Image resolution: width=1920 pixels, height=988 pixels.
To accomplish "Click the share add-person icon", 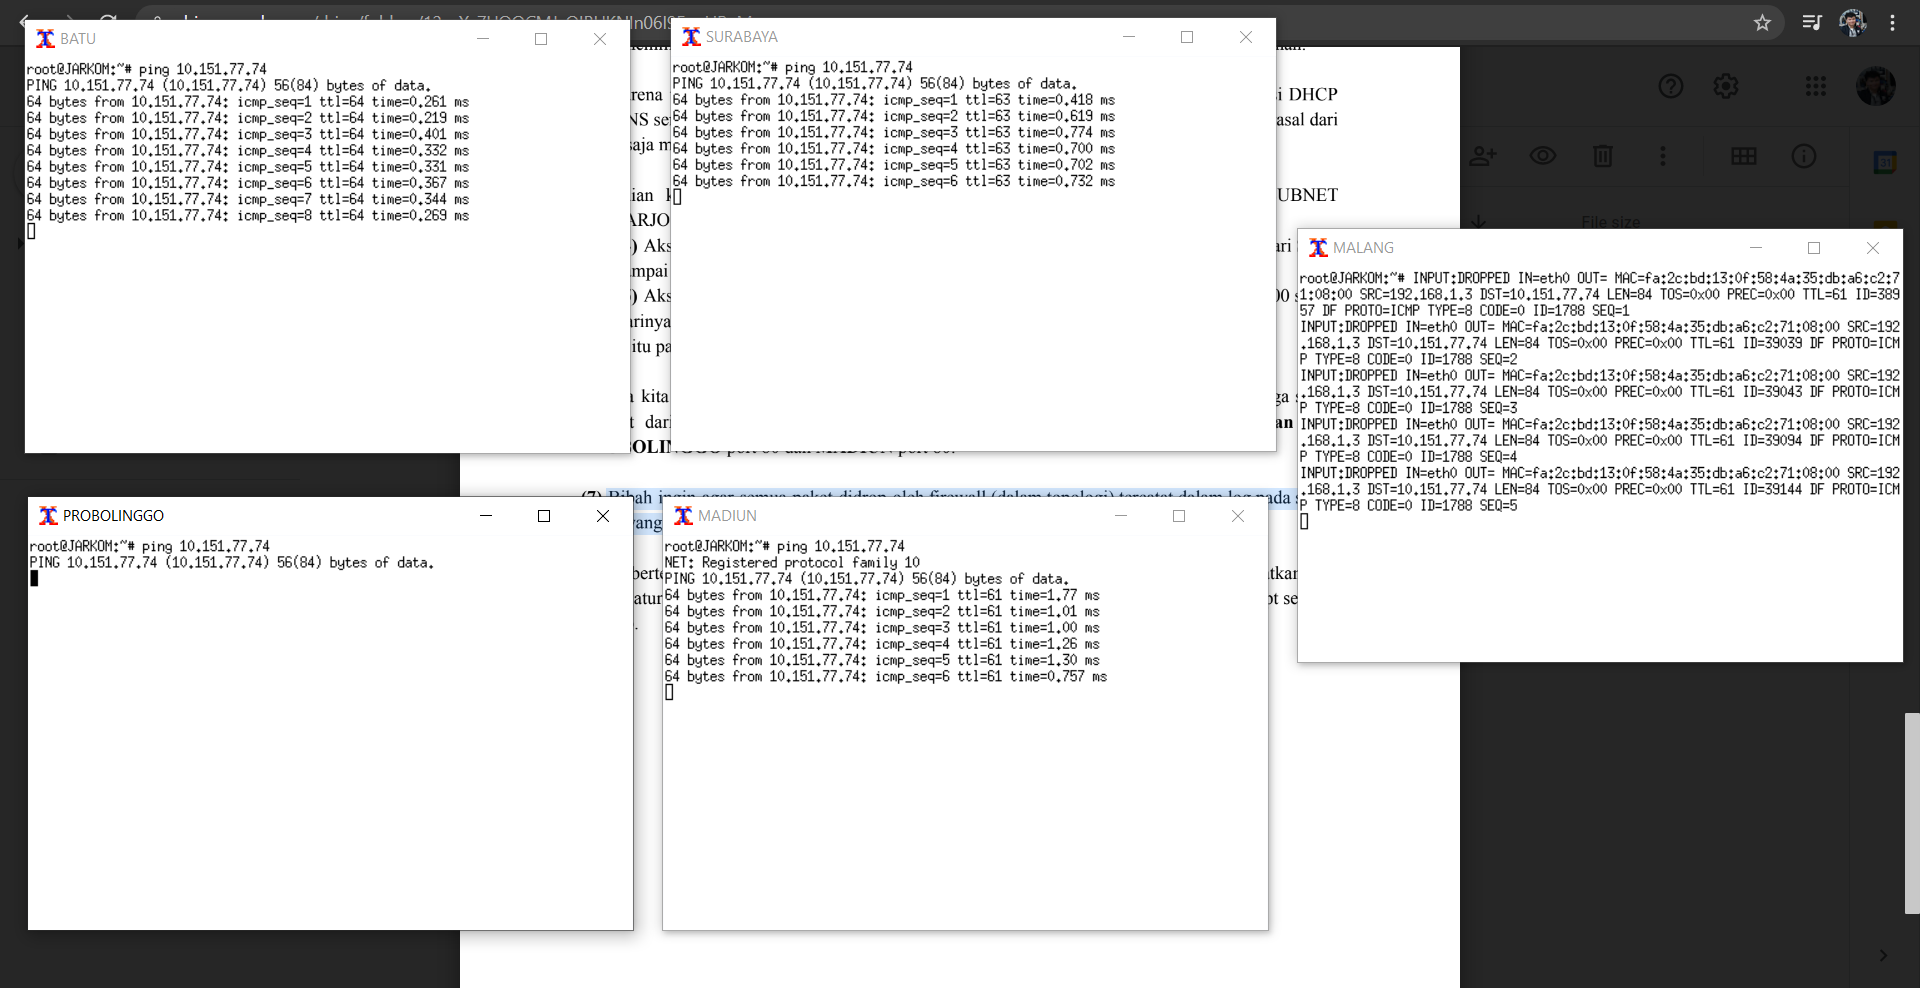I will point(1483,156).
